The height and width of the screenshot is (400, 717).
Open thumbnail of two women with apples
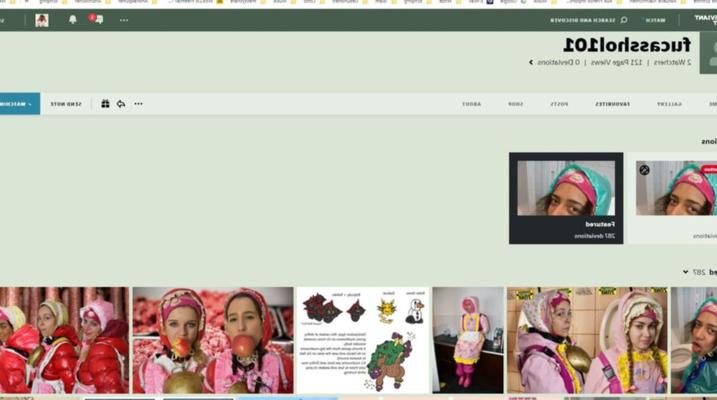pyautogui.click(x=213, y=340)
